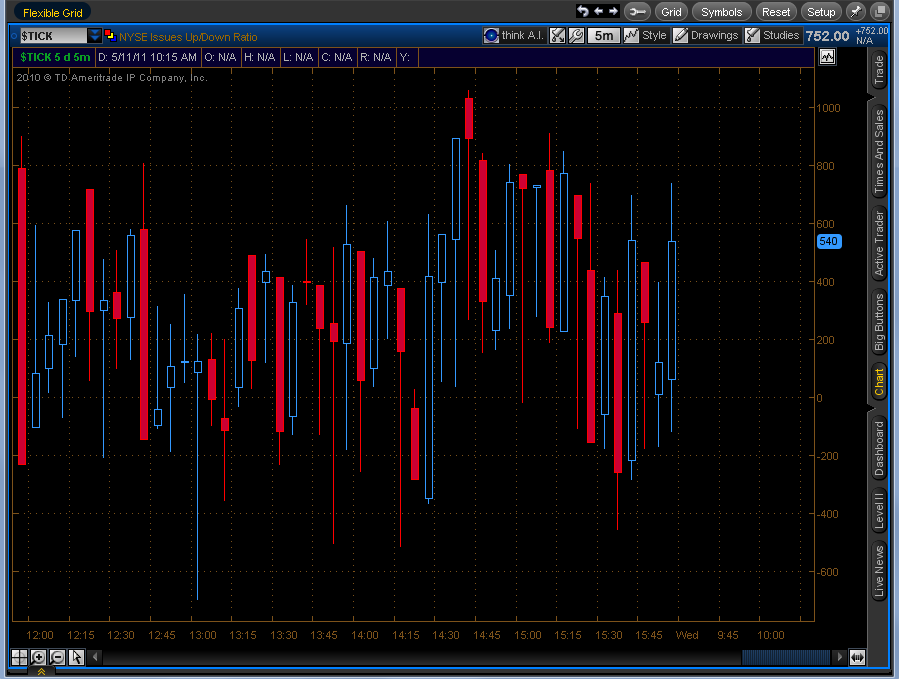Click the 12:00 time axis label
The height and width of the screenshot is (679, 899).
pos(40,635)
